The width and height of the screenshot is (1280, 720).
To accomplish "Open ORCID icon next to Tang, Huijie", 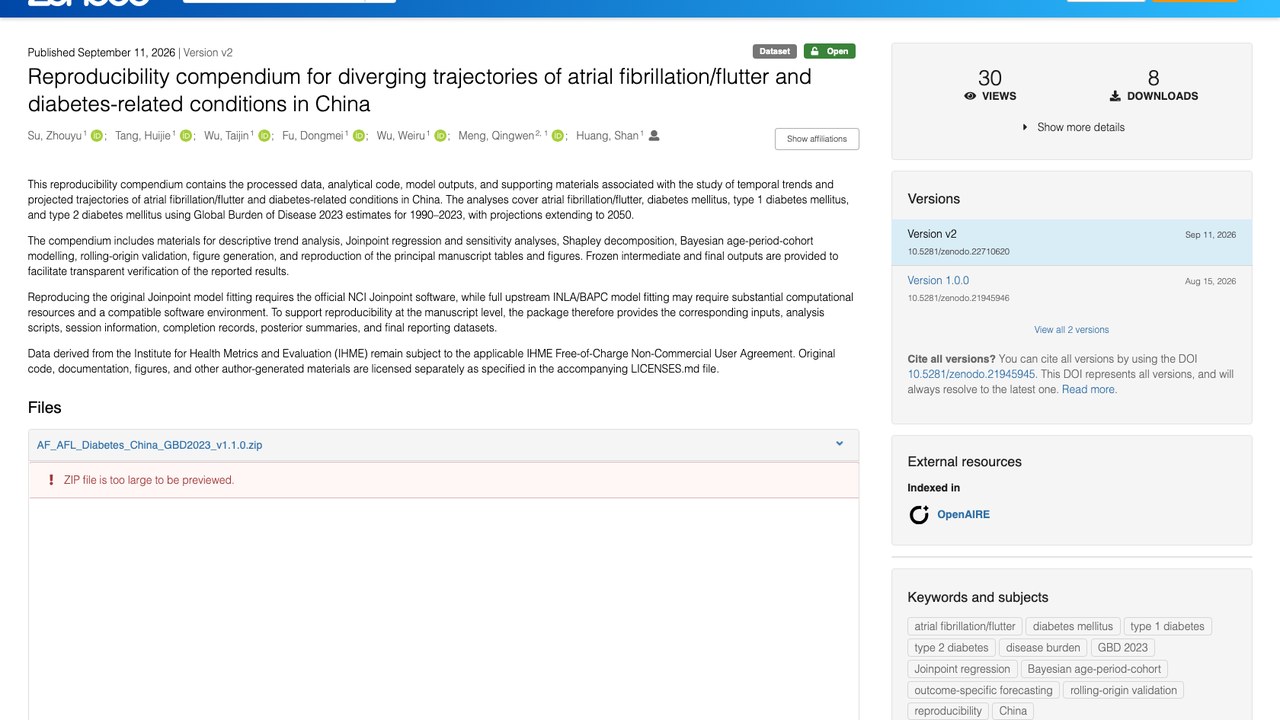I will (186, 136).
